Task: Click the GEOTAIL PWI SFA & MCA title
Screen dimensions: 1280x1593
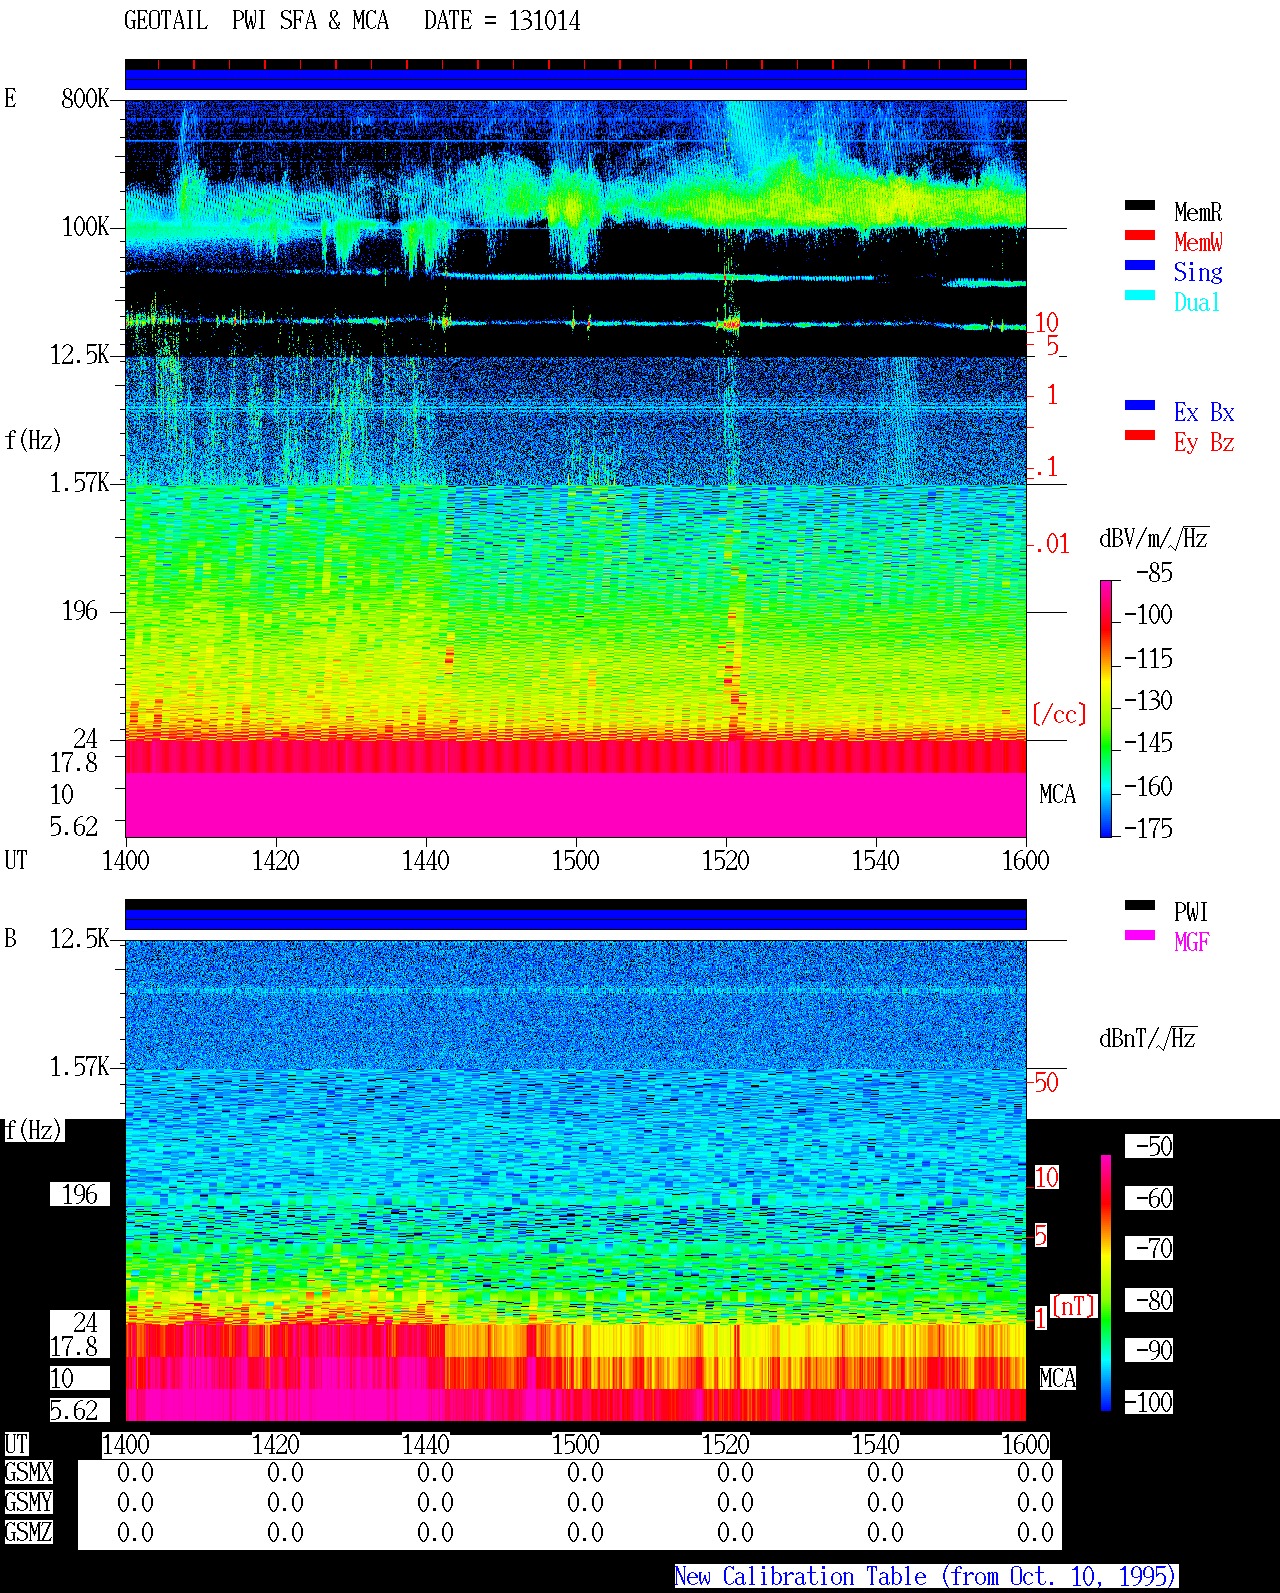Action: [x=256, y=21]
